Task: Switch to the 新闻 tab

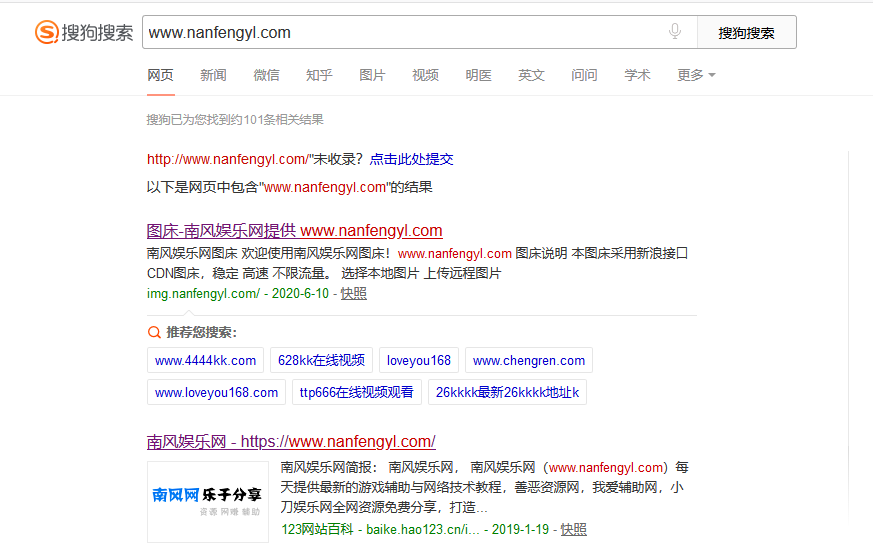Action: pos(213,75)
